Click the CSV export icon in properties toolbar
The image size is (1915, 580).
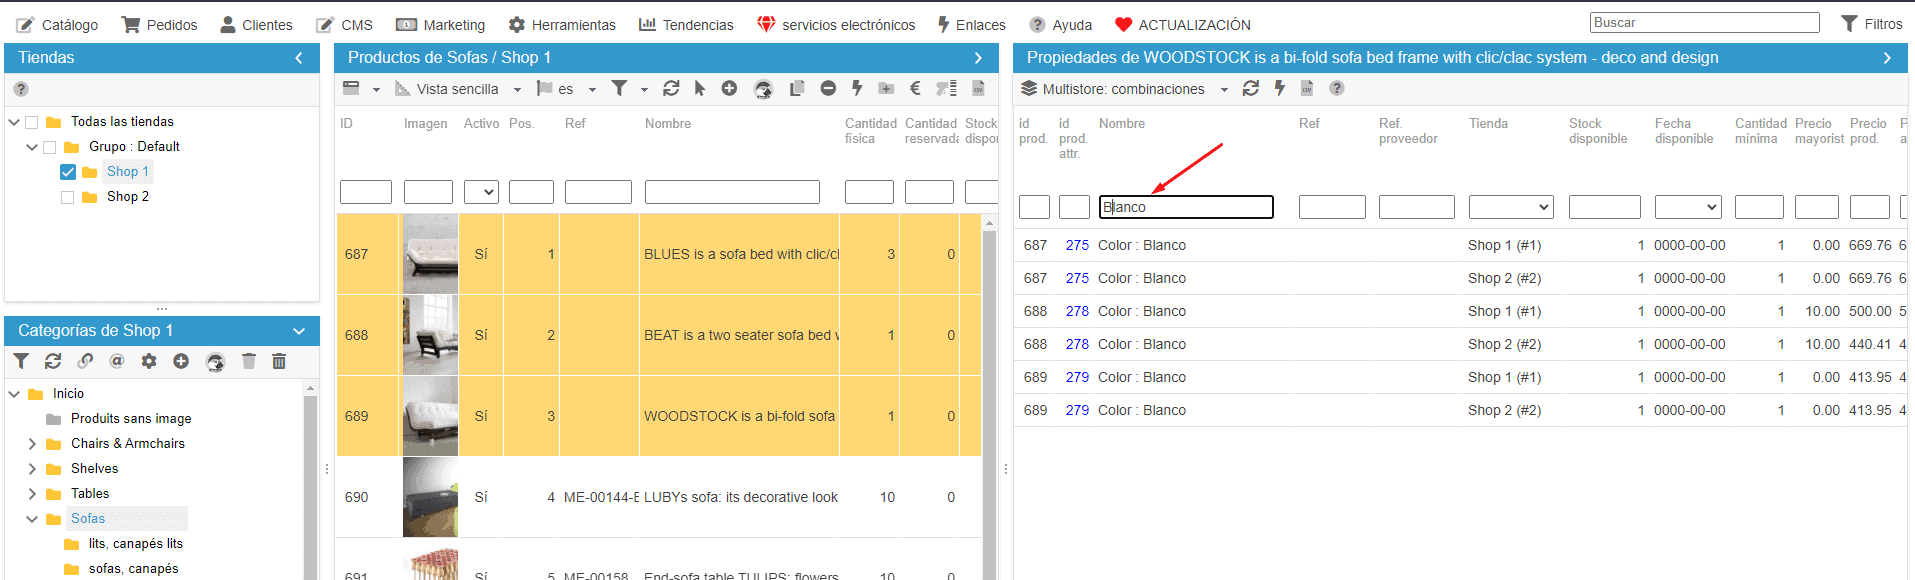(x=1307, y=89)
